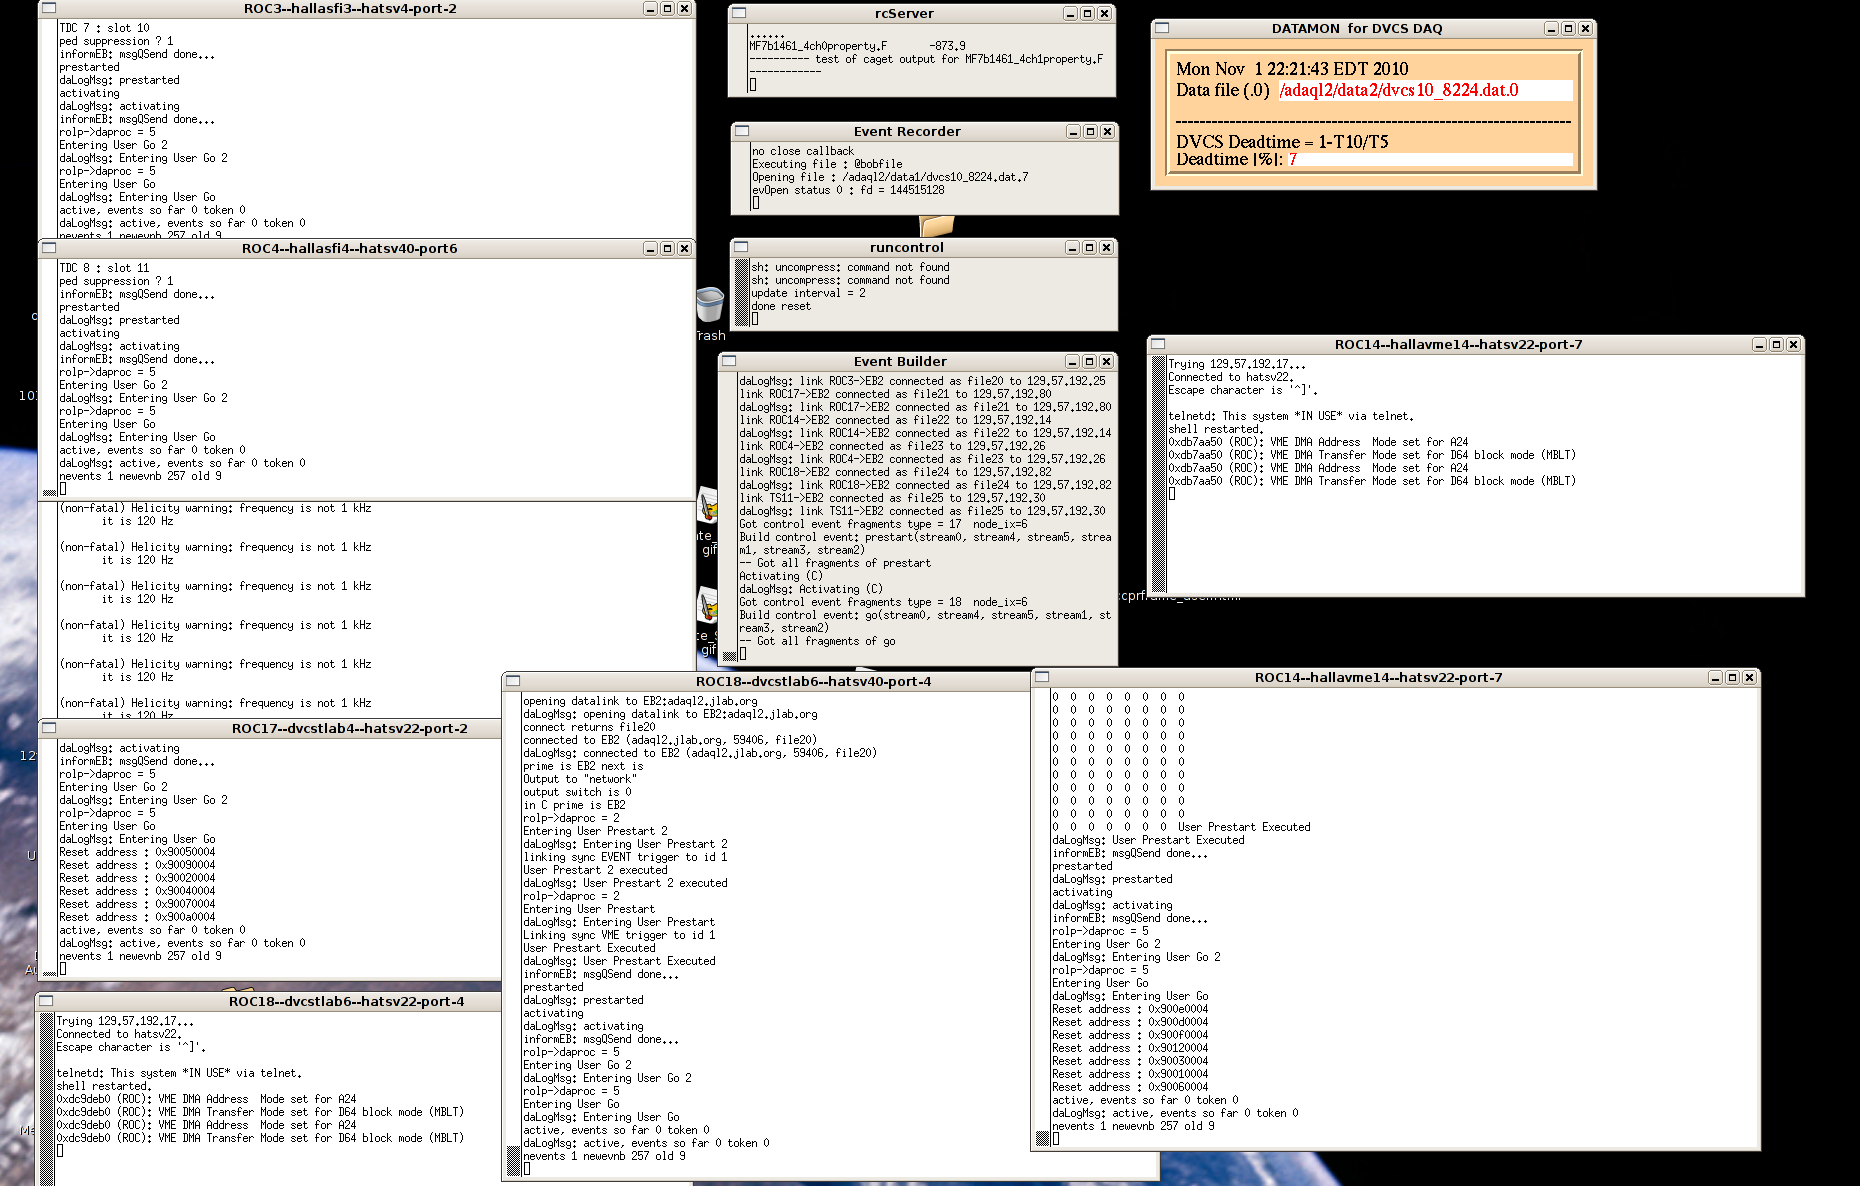Click the Deadtime [%] value field
Screen dimensions: 1860x1186
(1430, 159)
